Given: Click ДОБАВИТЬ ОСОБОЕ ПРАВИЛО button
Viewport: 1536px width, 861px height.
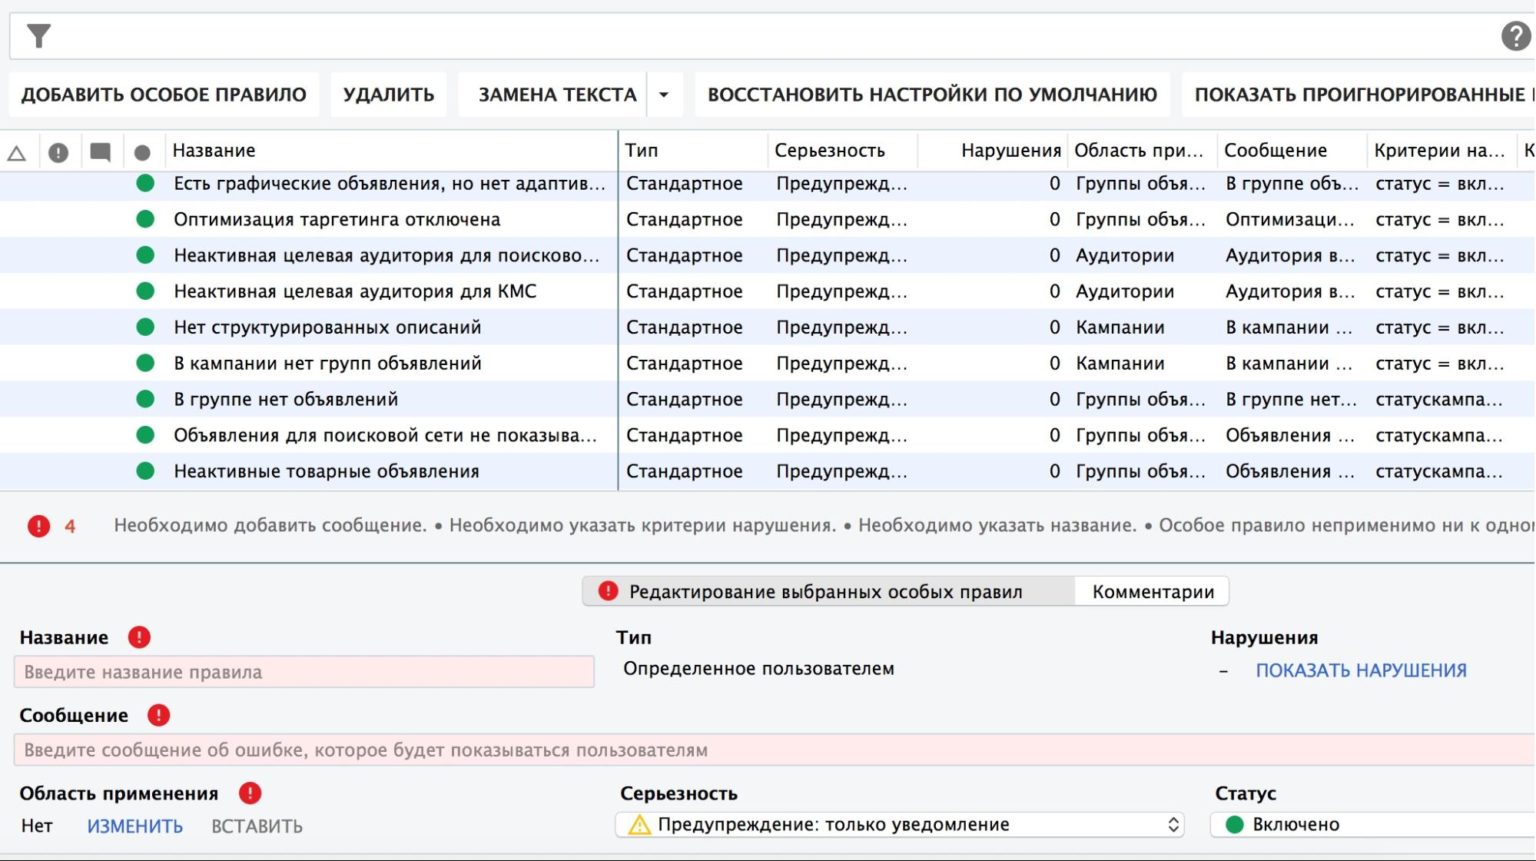Looking at the screenshot, I should point(164,94).
